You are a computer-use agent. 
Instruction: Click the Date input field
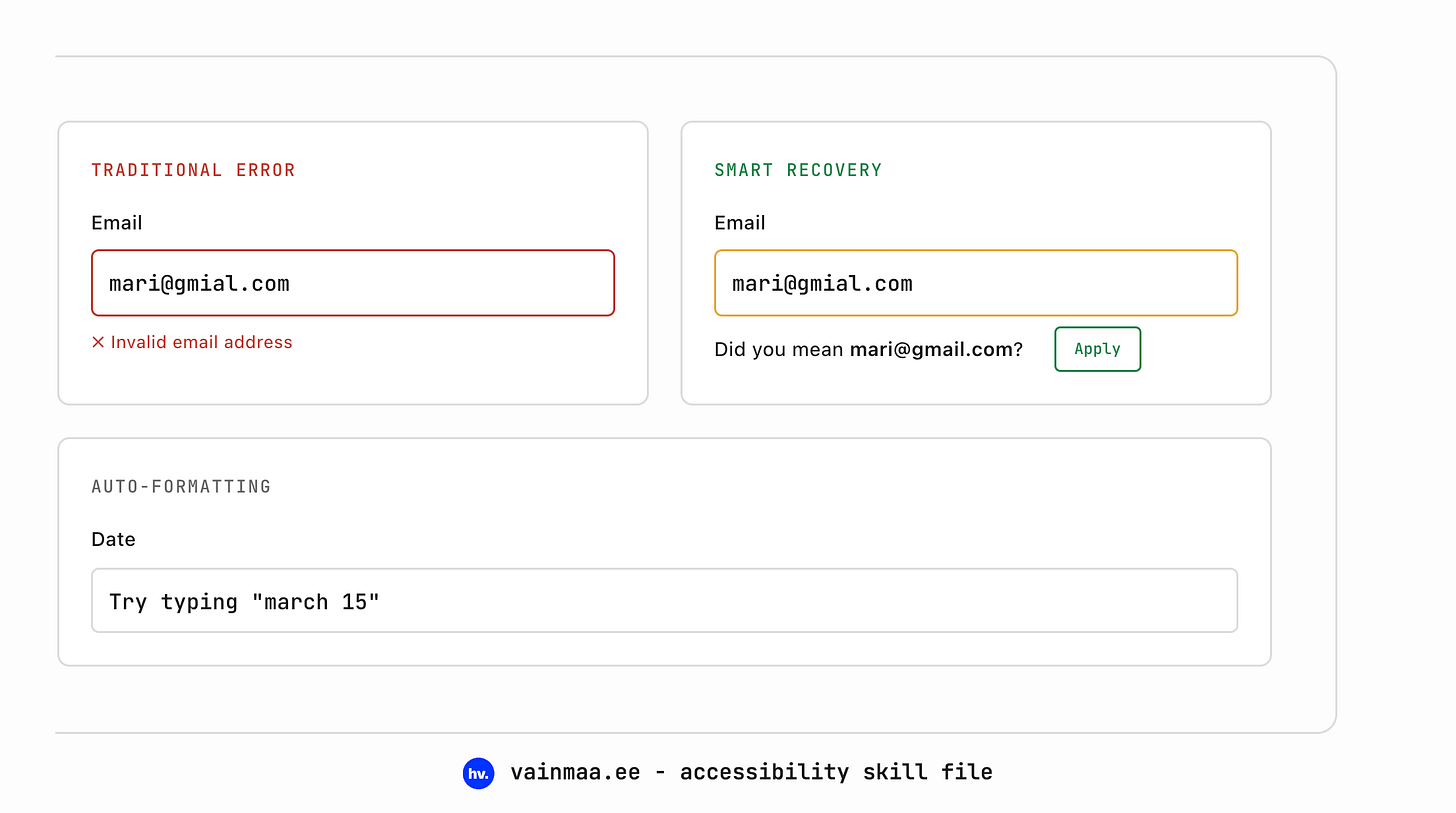pyautogui.click(x=664, y=601)
